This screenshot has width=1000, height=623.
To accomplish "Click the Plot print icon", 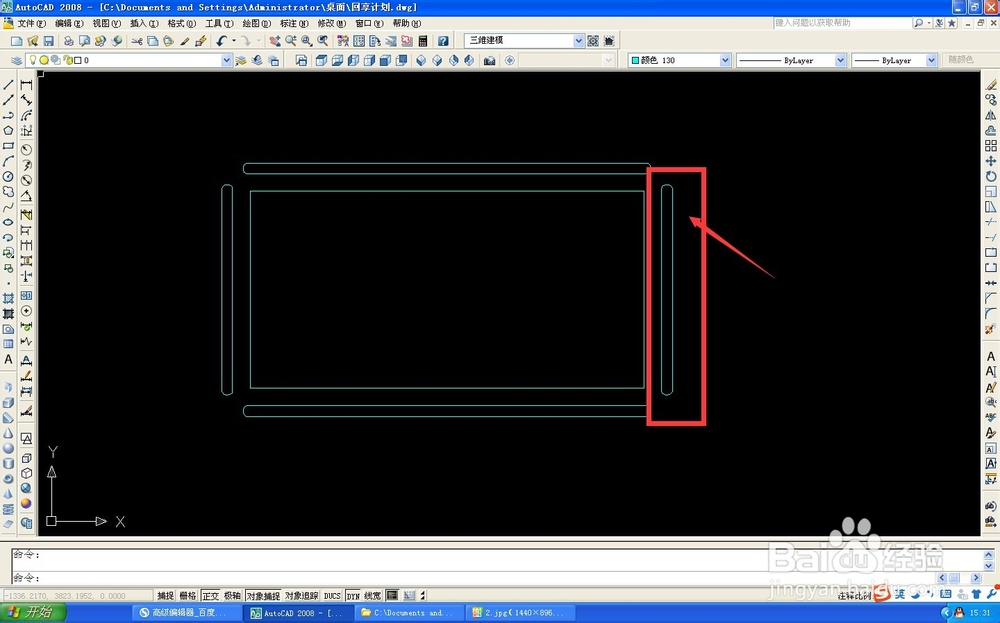I will (x=68, y=41).
